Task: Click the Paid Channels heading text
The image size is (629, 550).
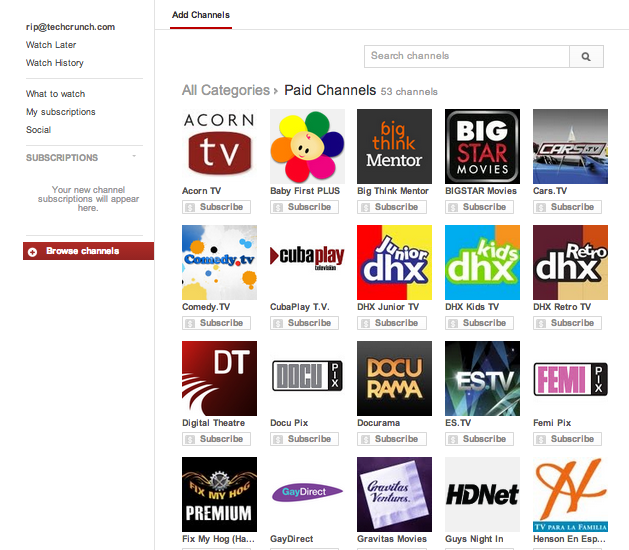Action: pos(330,90)
